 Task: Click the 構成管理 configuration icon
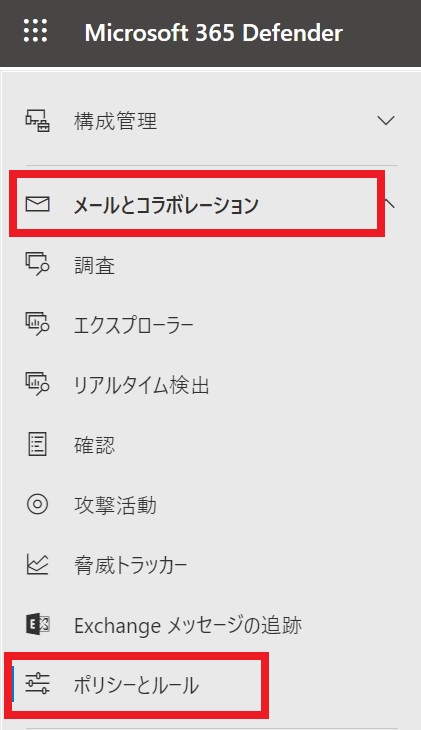tap(37, 121)
